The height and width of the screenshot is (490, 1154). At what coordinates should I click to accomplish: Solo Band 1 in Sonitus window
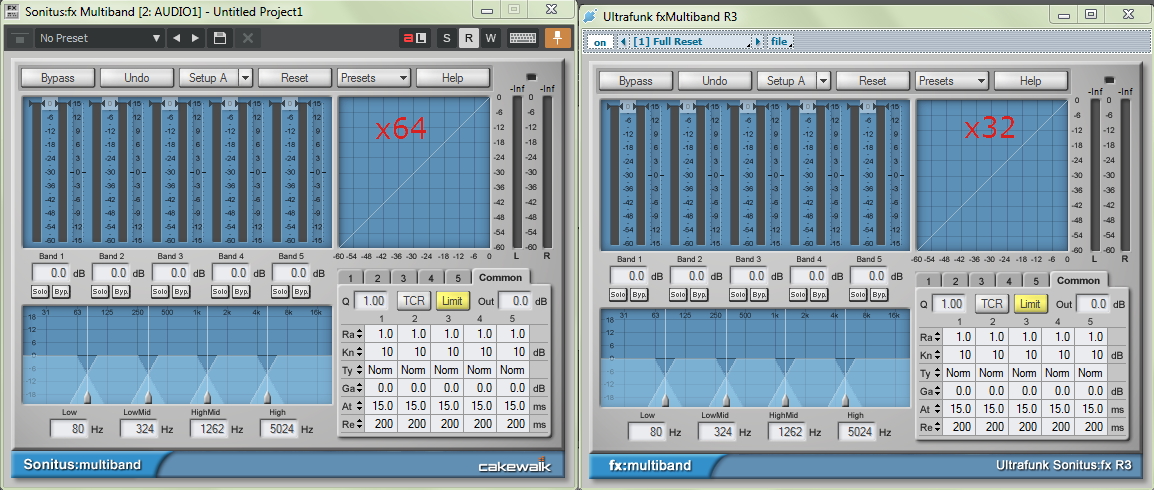click(40, 292)
